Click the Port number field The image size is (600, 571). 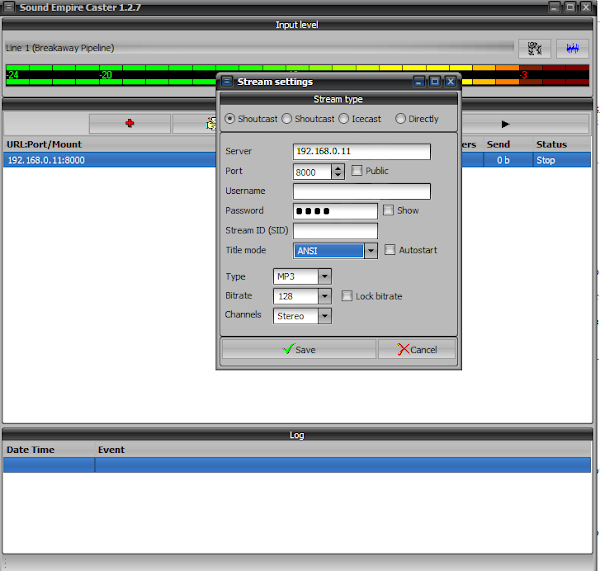(x=312, y=172)
